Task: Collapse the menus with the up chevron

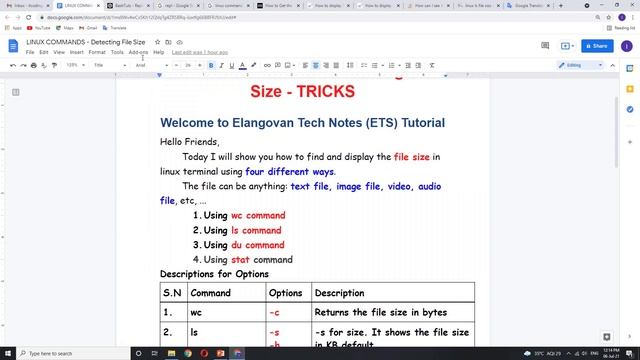Action: pyautogui.click(x=613, y=65)
